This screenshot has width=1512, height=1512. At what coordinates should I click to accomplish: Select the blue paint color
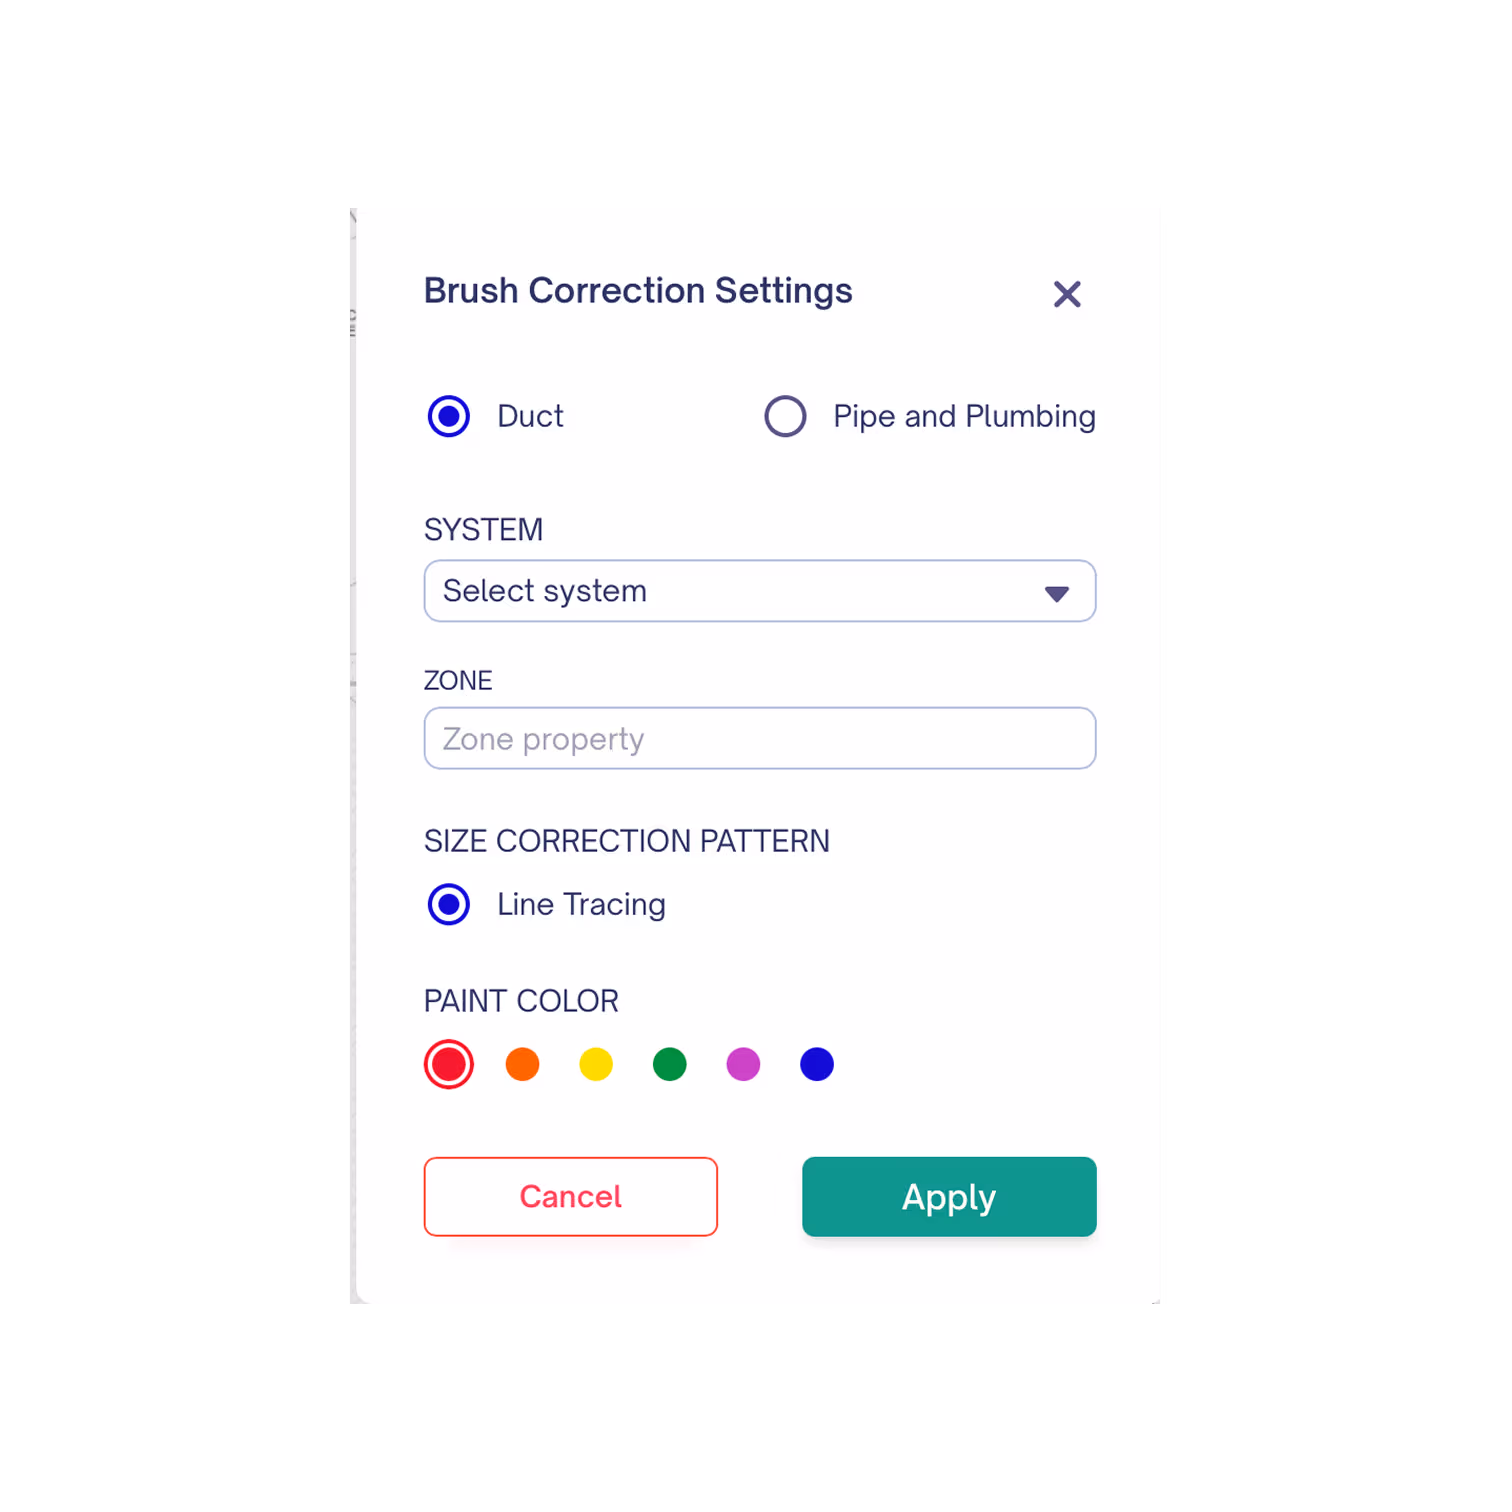click(x=817, y=1064)
